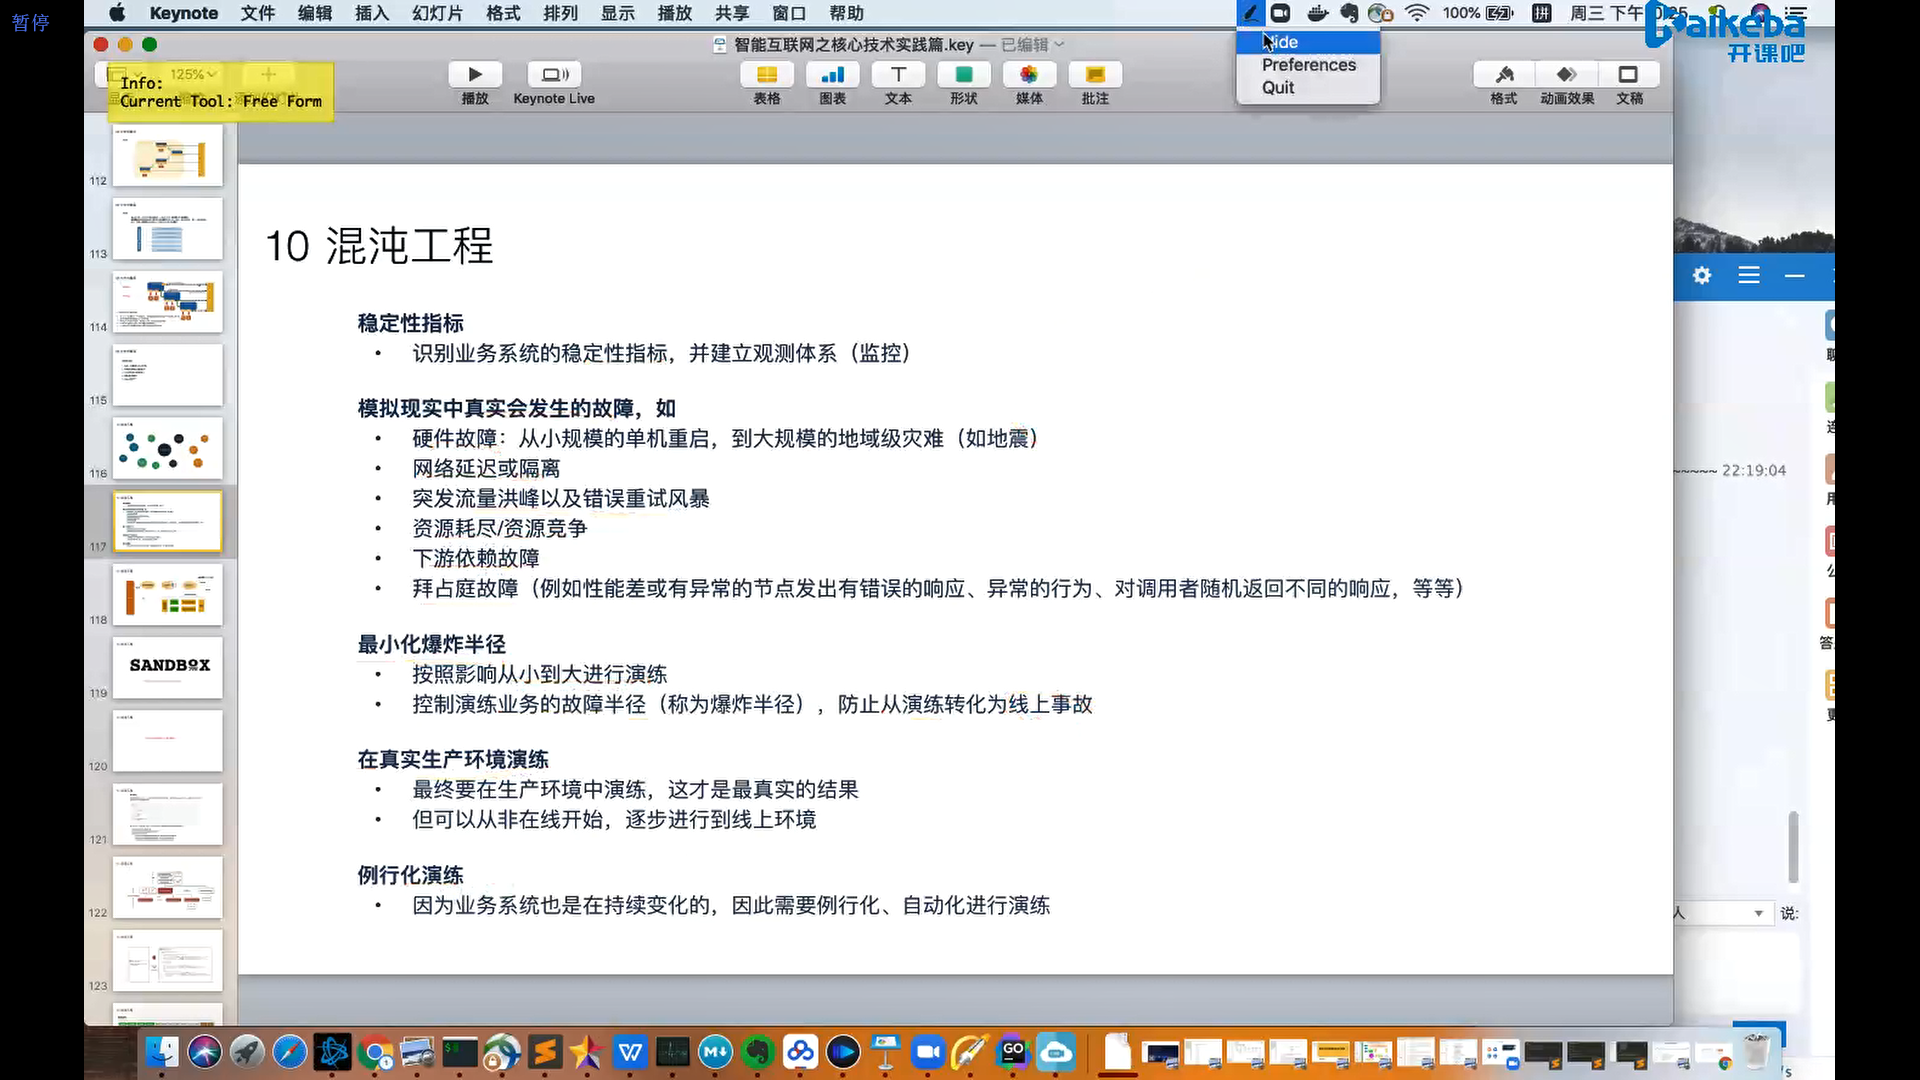Viewport: 1920px width, 1080px height.
Task: Open Keynote Live from toolbar
Action: [554, 75]
